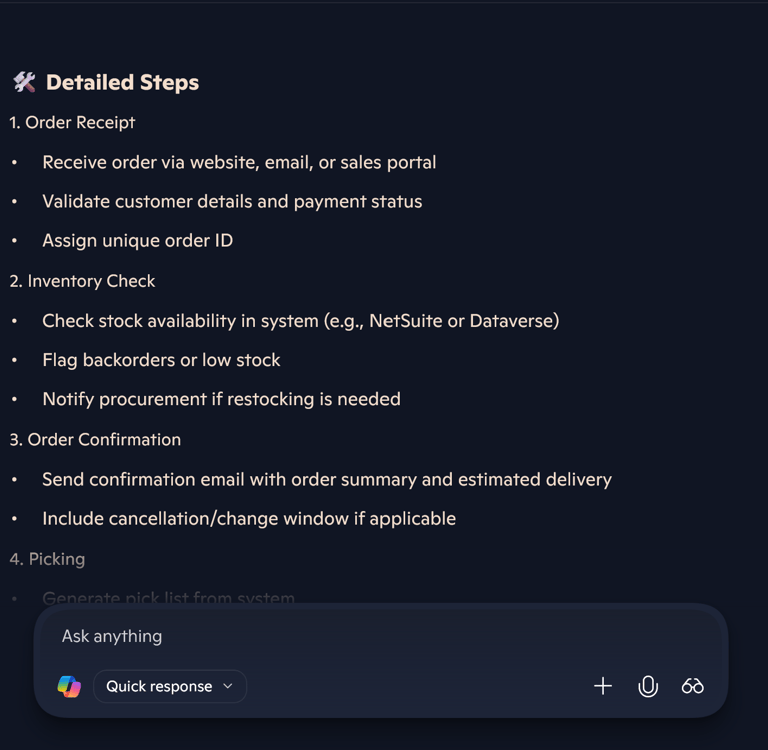Click the hammer and wrench emoji

pos(24,82)
